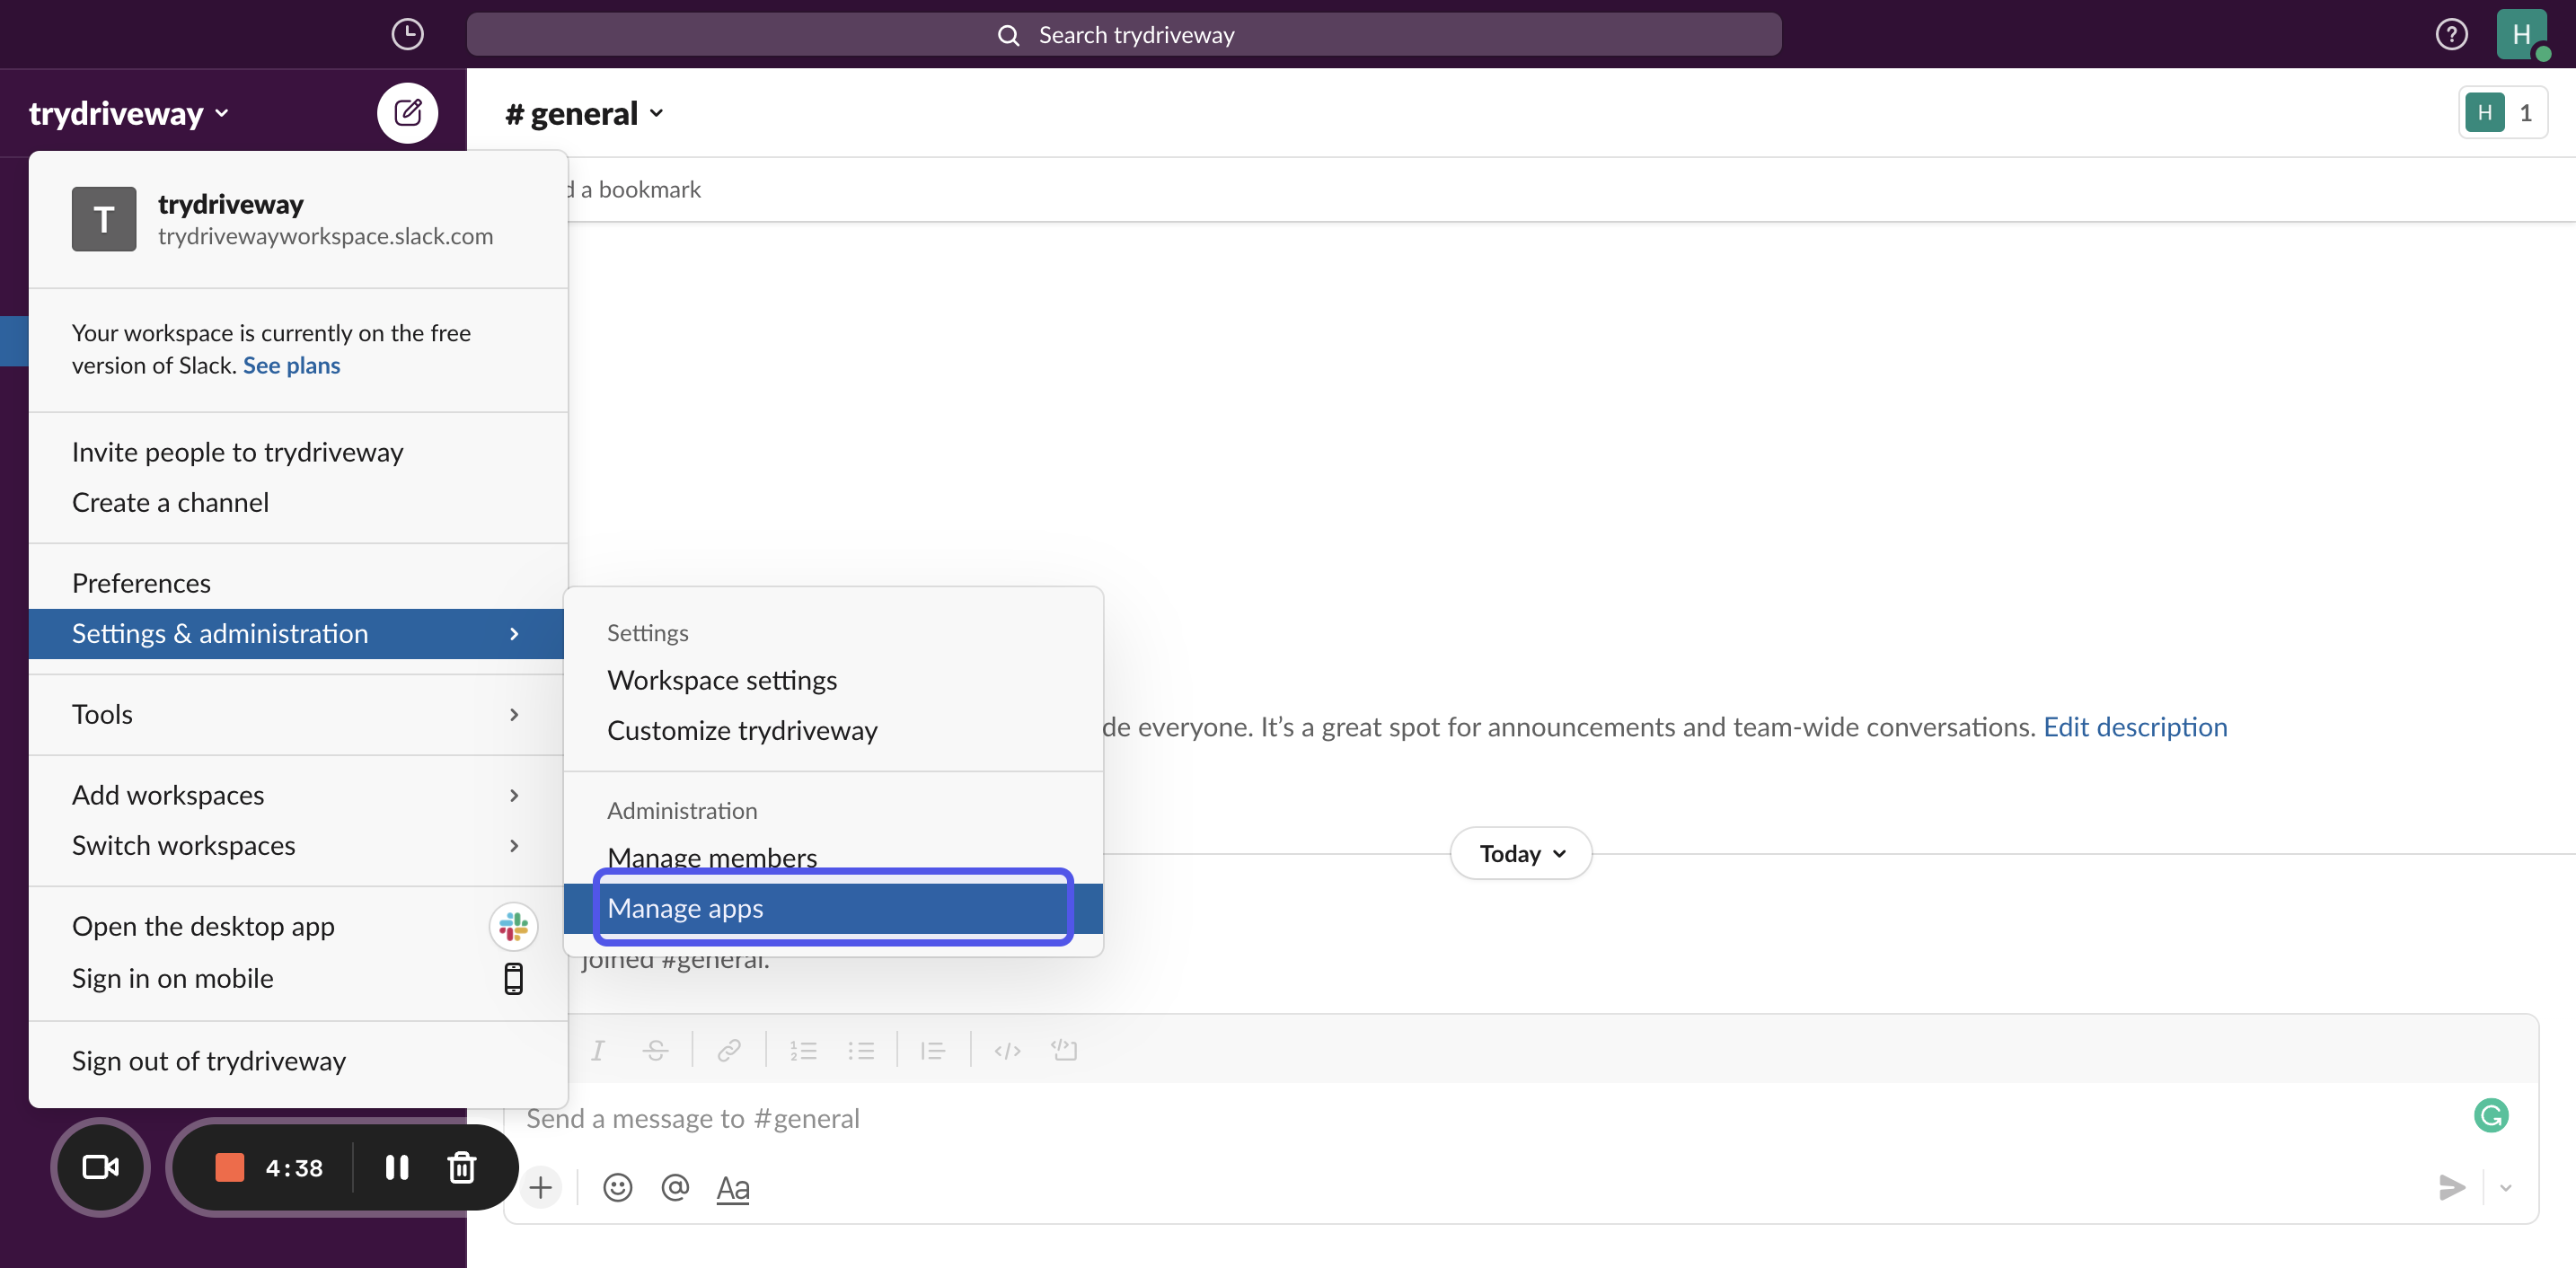Click the recording timer 4:38
2576x1268 pixels.
pyautogui.click(x=294, y=1167)
